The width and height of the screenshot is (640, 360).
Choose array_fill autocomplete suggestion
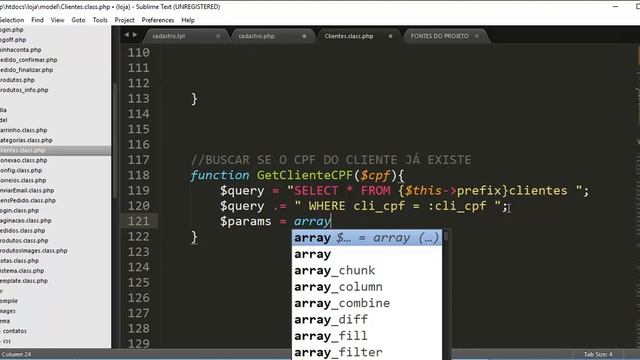(367, 336)
